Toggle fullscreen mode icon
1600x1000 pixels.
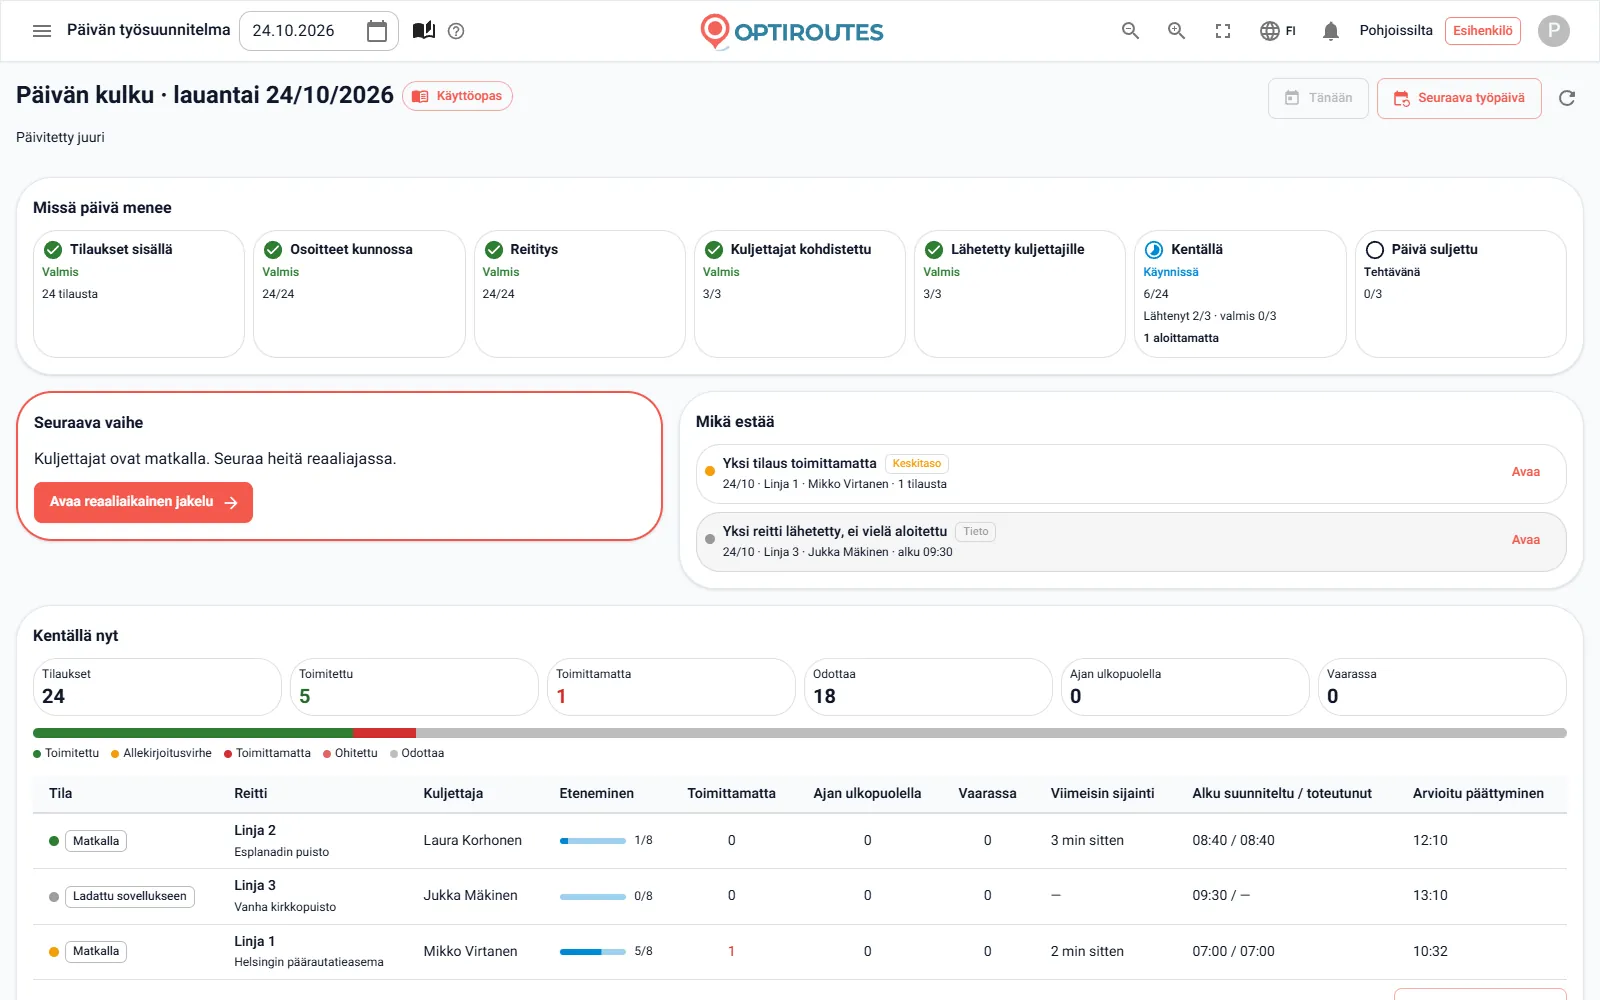(x=1223, y=31)
